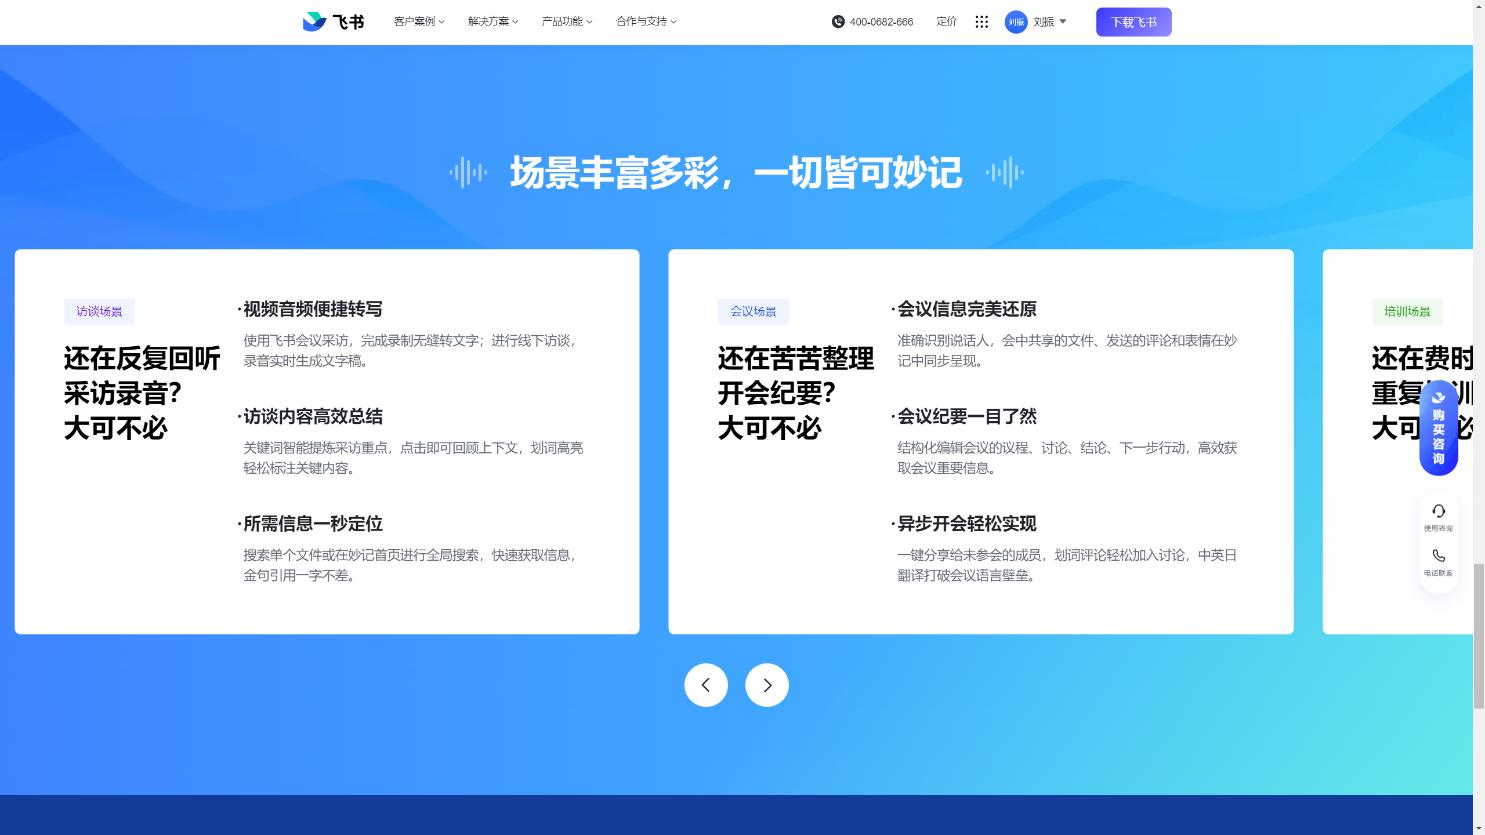
Task: Expand the 客户案例 menu
Action: coord(419,22)
